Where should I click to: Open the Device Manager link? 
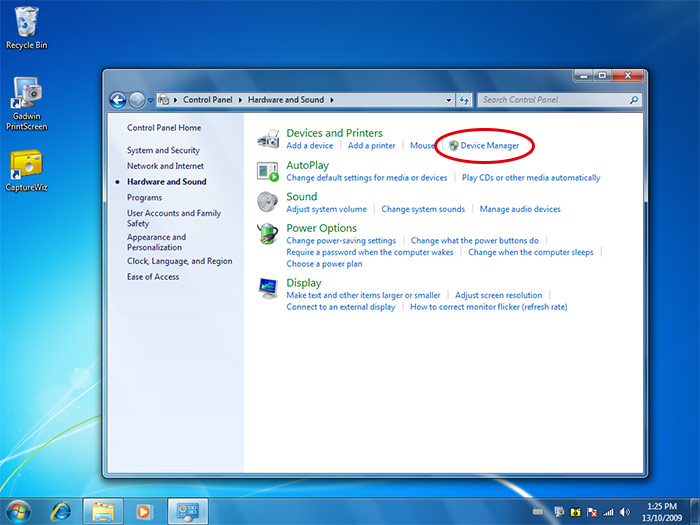[x=490, y=146]
